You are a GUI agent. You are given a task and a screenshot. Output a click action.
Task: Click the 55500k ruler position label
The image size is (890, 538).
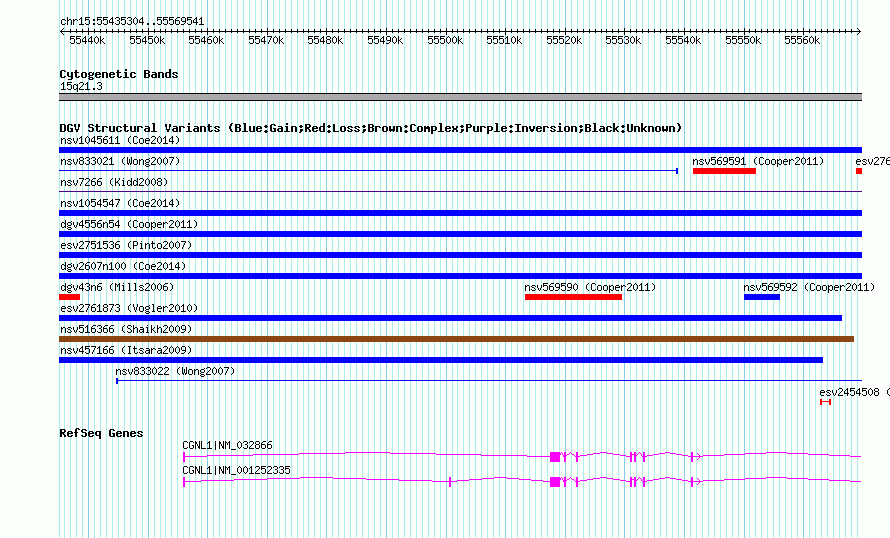(444, 40)
